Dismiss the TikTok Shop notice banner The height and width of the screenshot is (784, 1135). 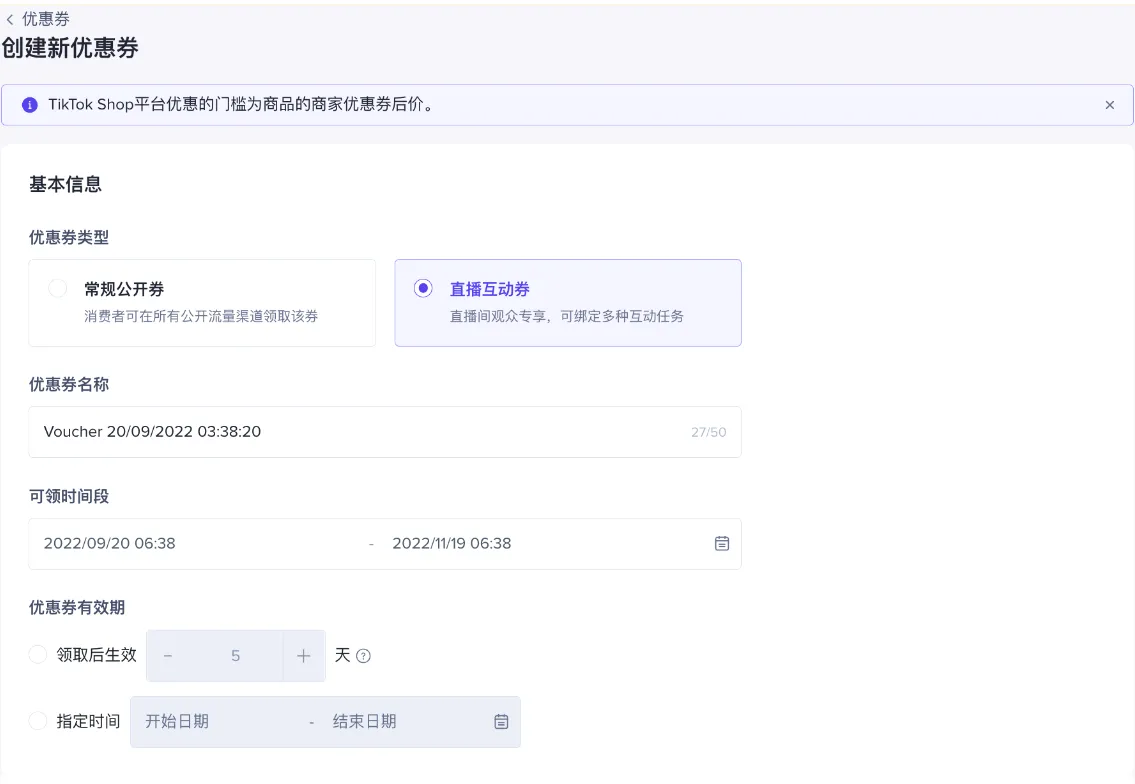[x=1110, y=105]
